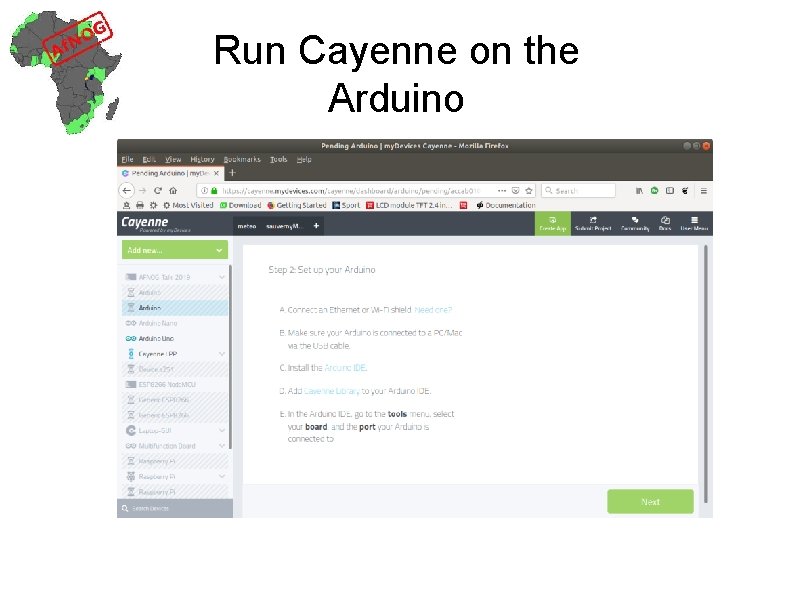Select the Arduino Uno device
Screen dimensions: 794x595
pos(175,338)
